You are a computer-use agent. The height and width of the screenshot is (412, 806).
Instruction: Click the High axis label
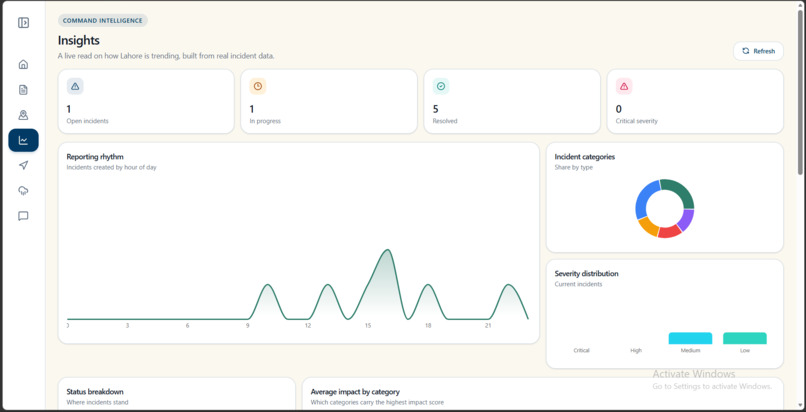tap(636, 350)
